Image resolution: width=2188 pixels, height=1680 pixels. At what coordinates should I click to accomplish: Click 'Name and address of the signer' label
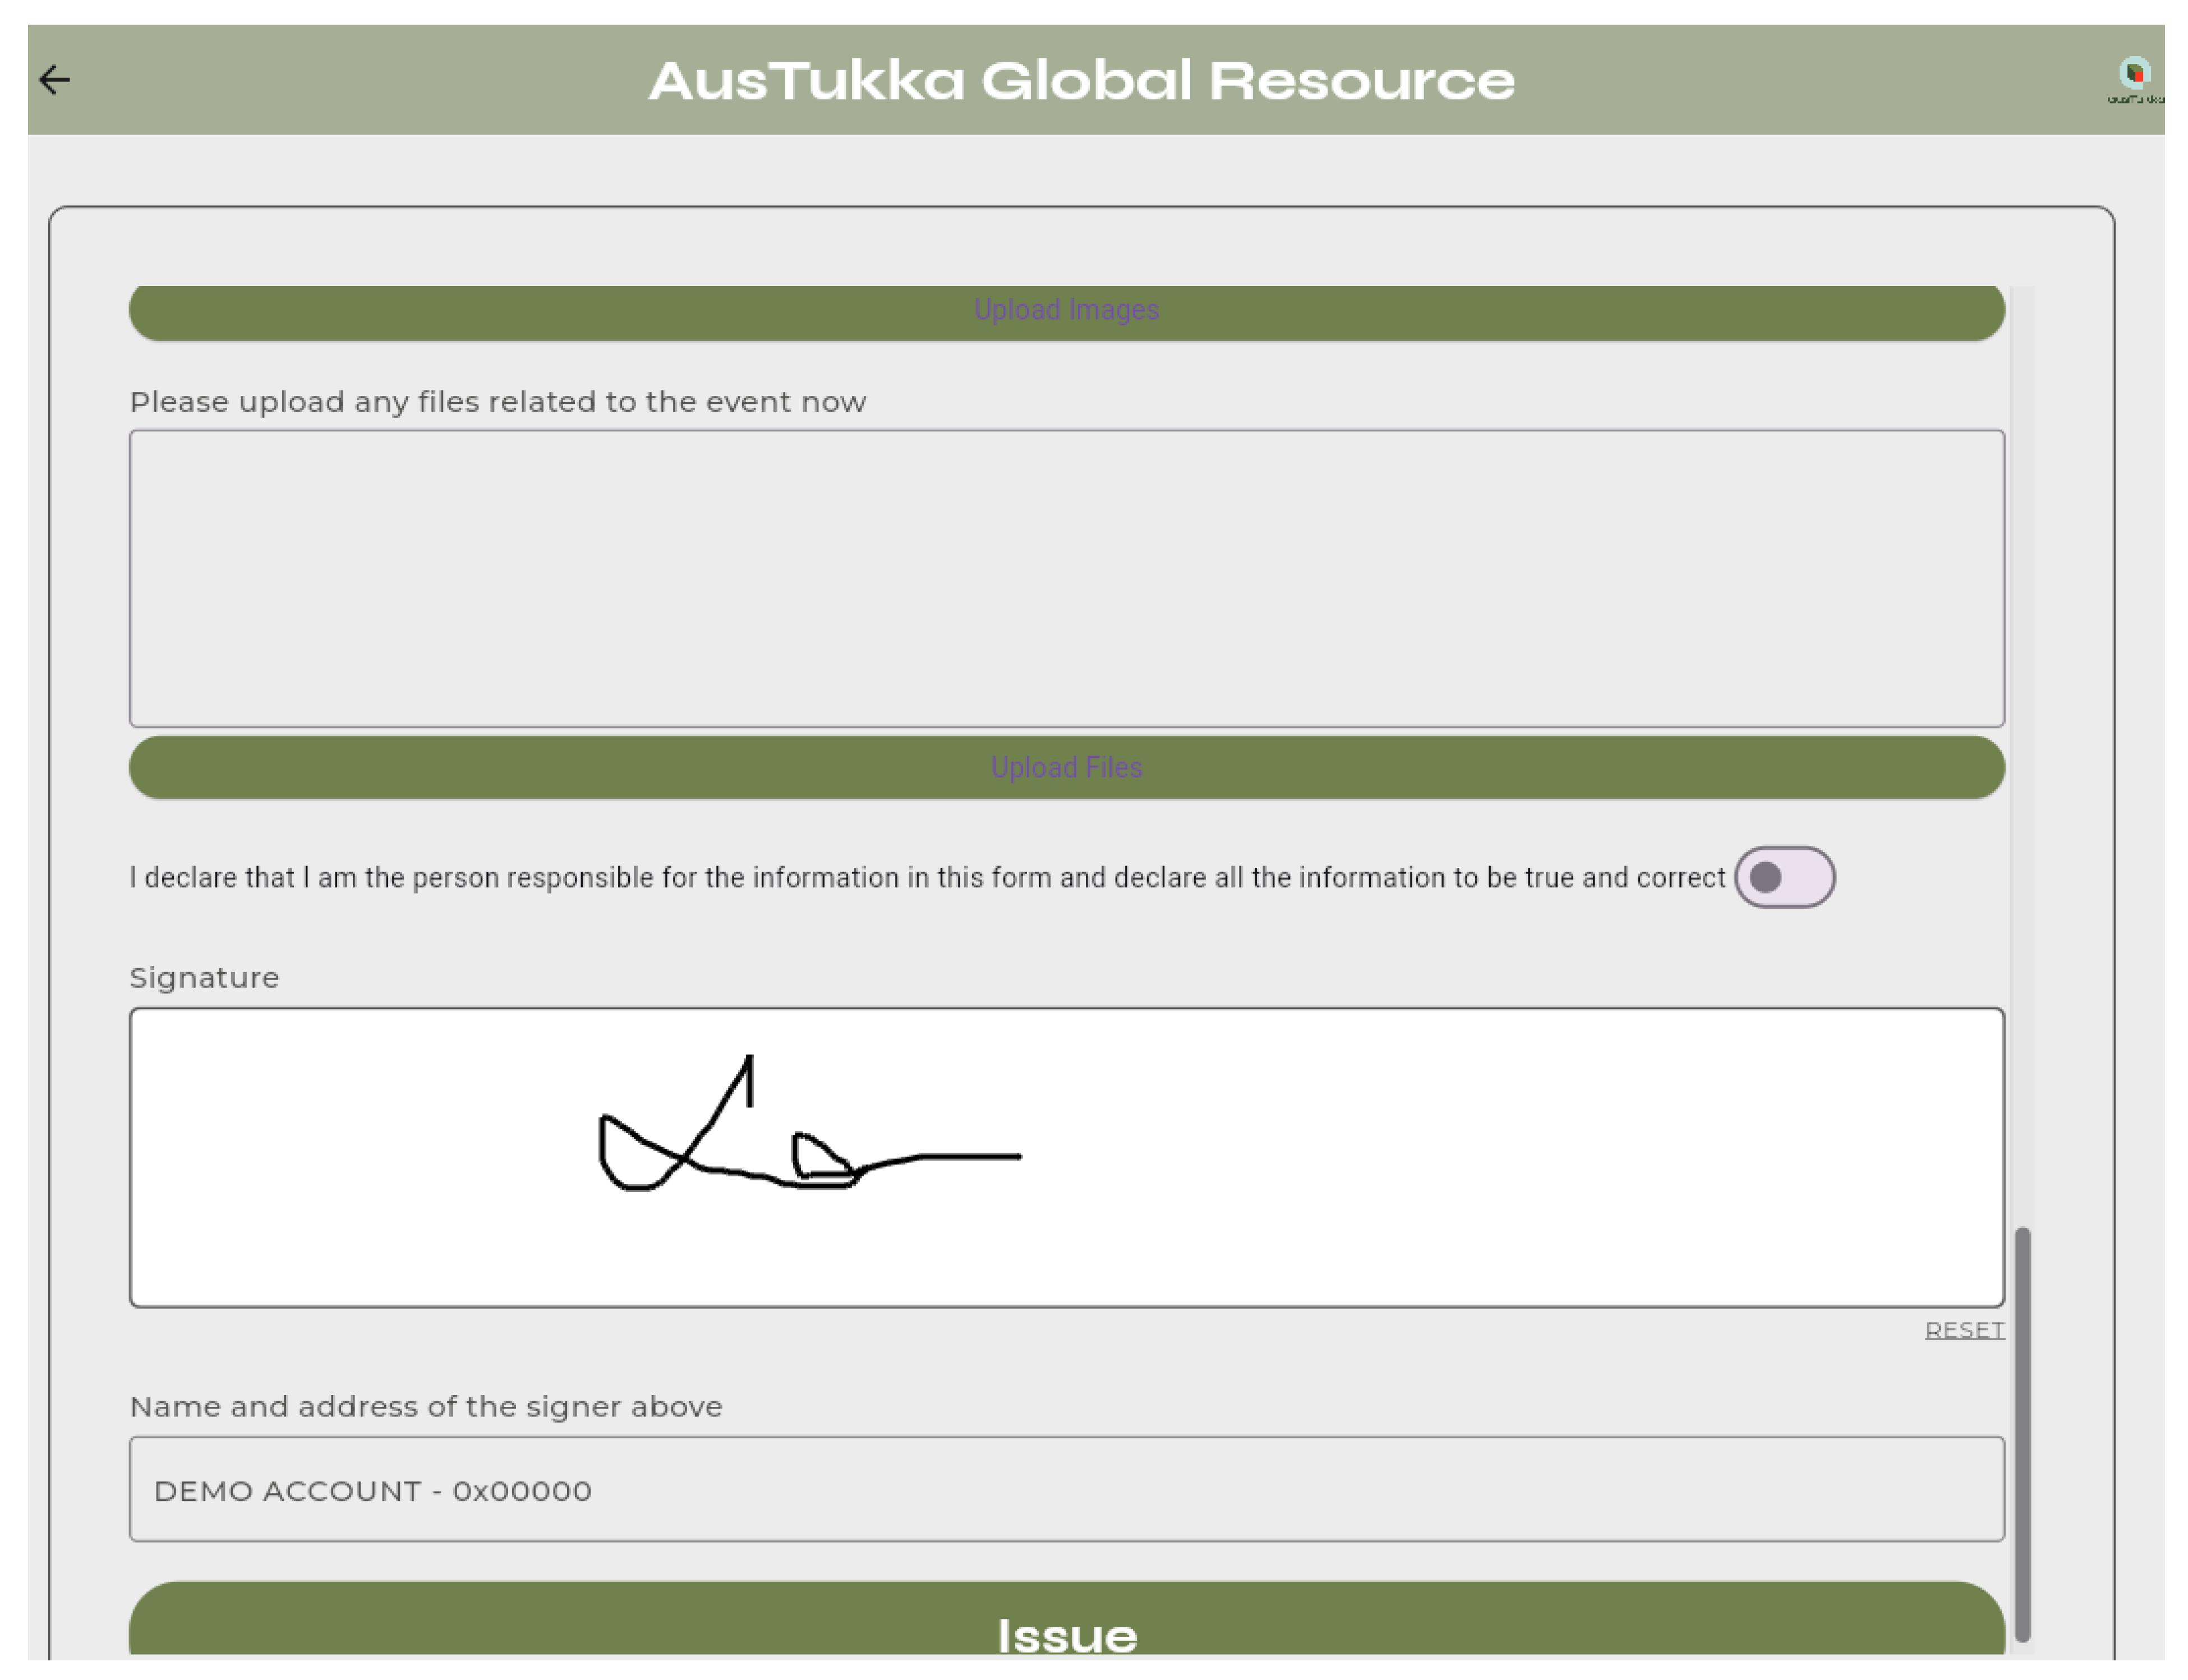pos(426,1406)
